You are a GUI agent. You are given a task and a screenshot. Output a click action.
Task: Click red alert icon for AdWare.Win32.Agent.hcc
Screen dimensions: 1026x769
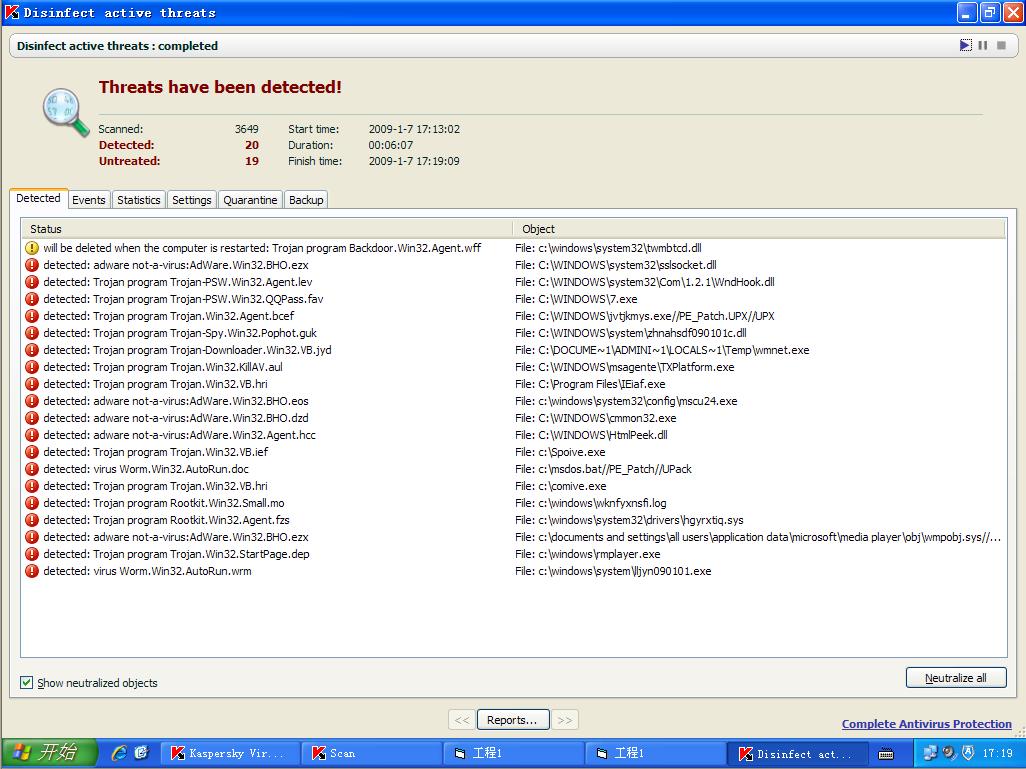click(x=32, y=435)
